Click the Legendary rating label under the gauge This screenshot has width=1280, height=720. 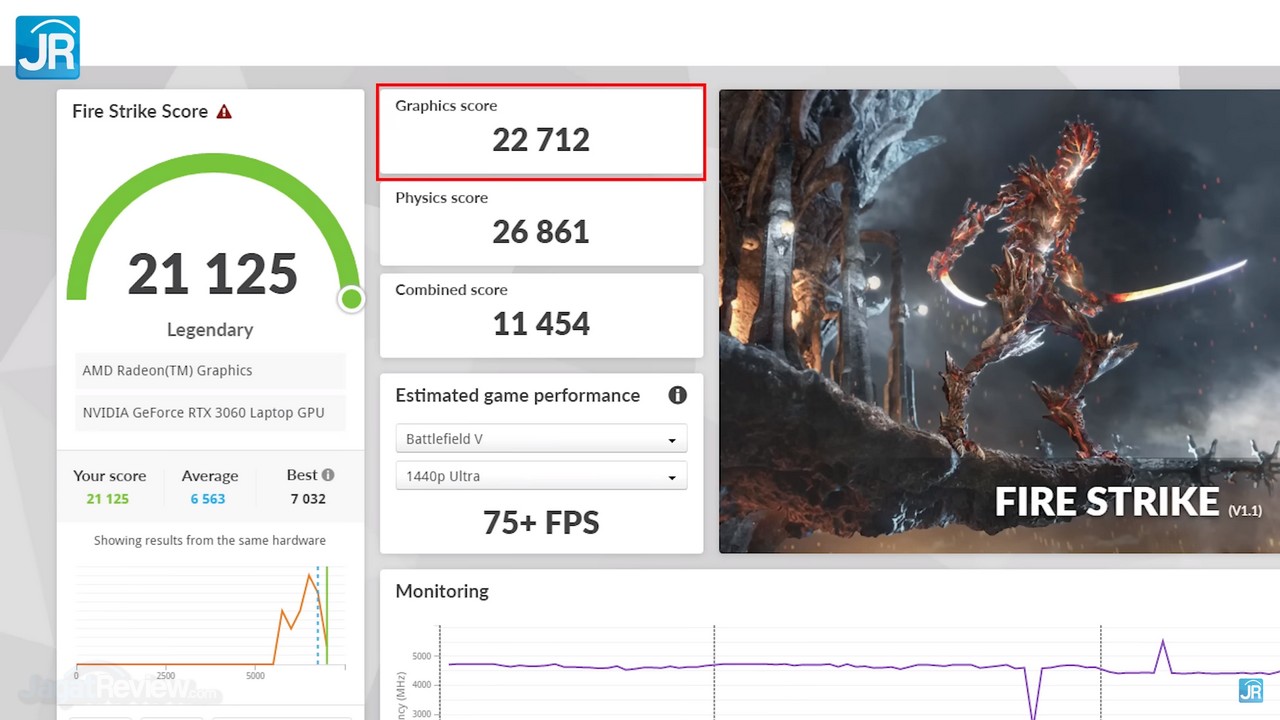tap(210, 330)
